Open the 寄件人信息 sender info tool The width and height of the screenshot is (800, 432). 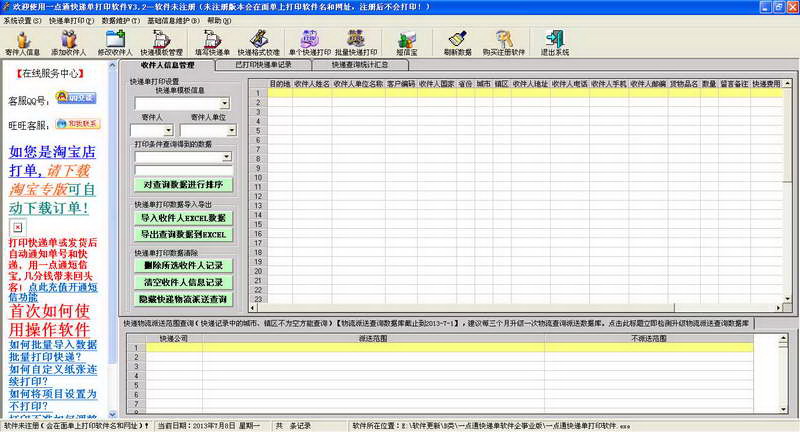[x=22, y=43]
